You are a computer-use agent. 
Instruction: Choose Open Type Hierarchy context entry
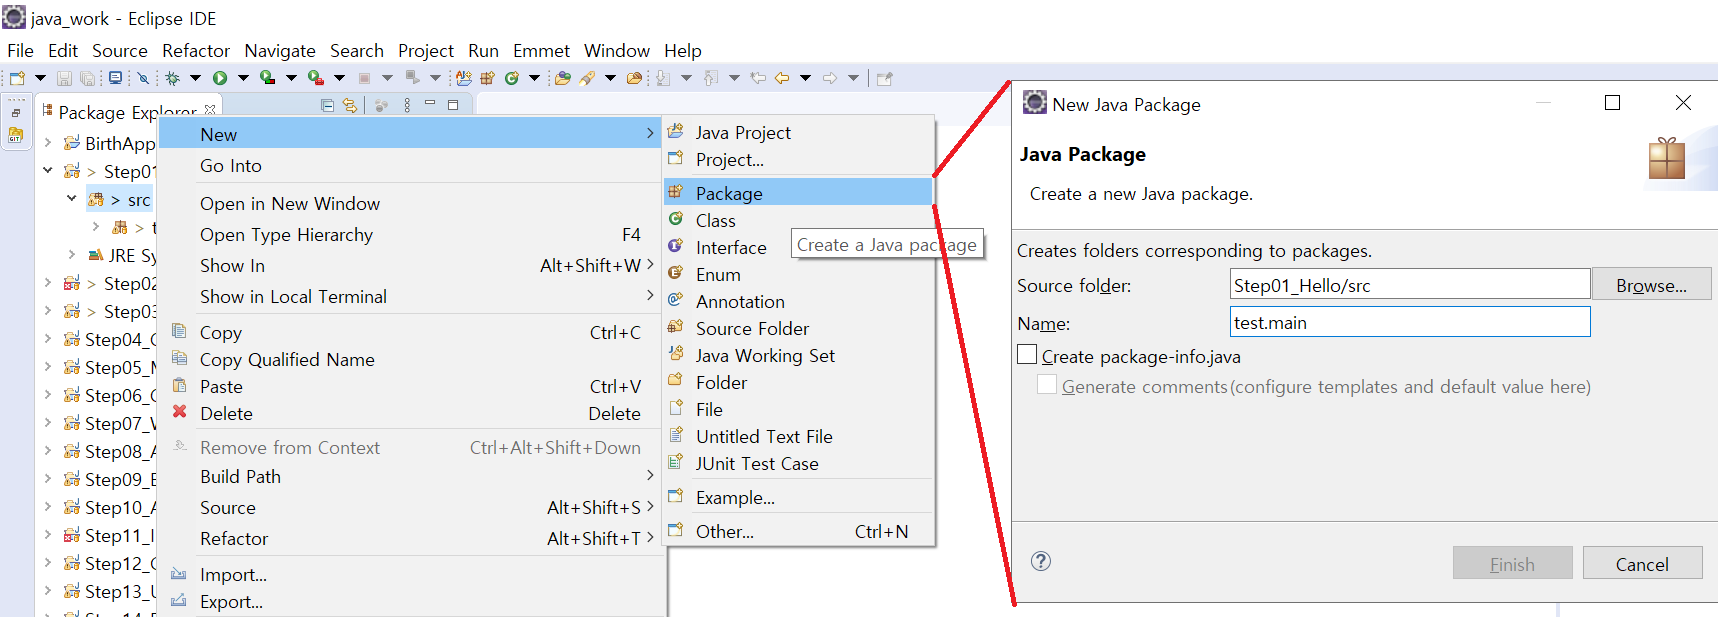pos(410,234)
